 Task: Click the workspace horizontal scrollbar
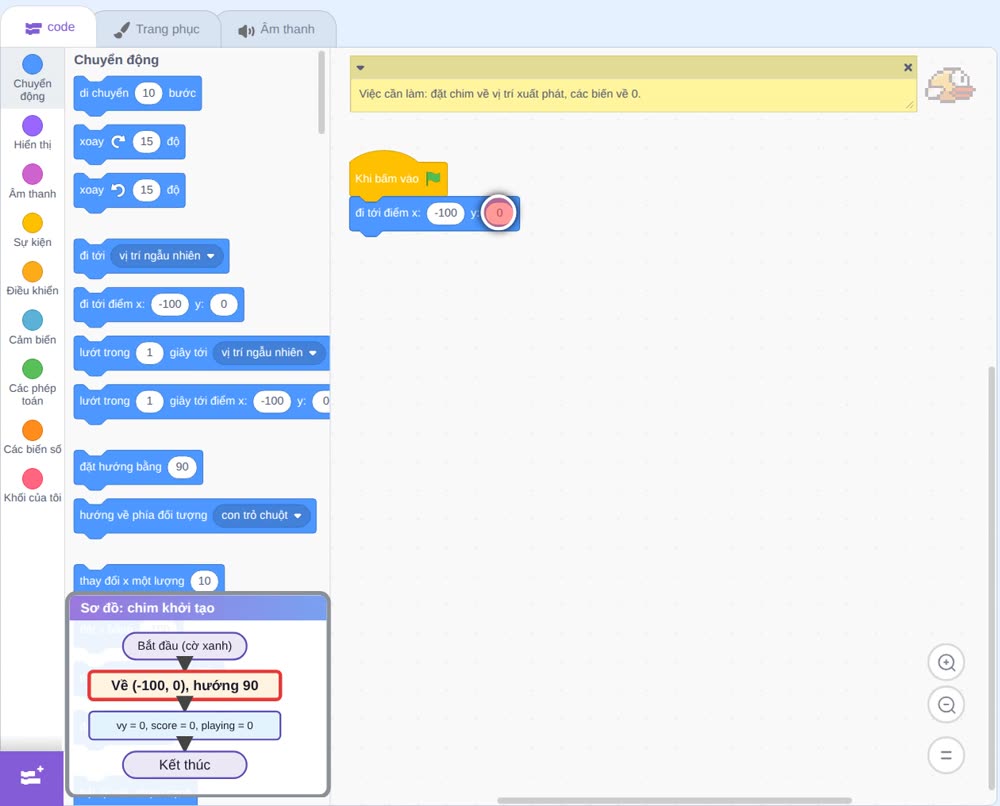click(x=675, y=800)
